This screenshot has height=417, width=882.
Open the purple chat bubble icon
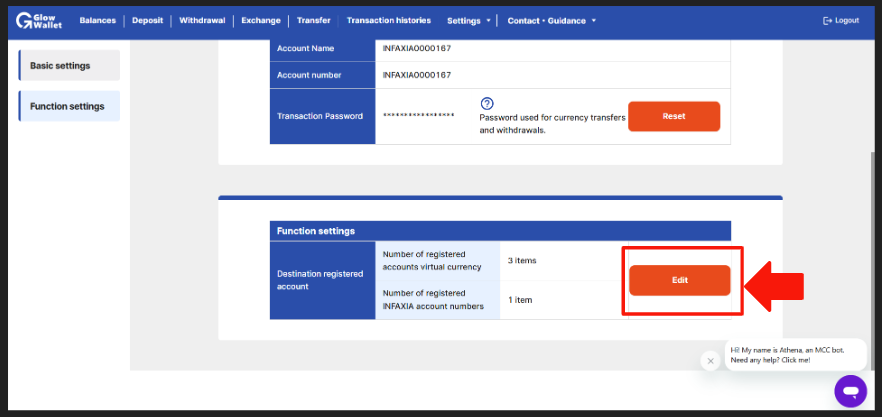850,391
